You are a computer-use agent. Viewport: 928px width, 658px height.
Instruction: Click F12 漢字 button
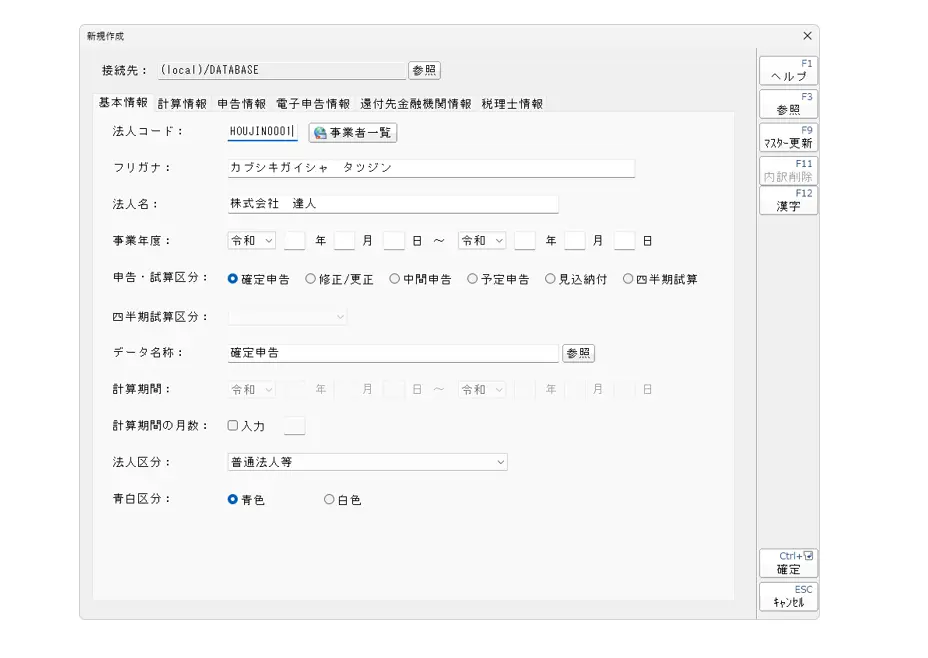pyautogui.click(x=788, y=201)
